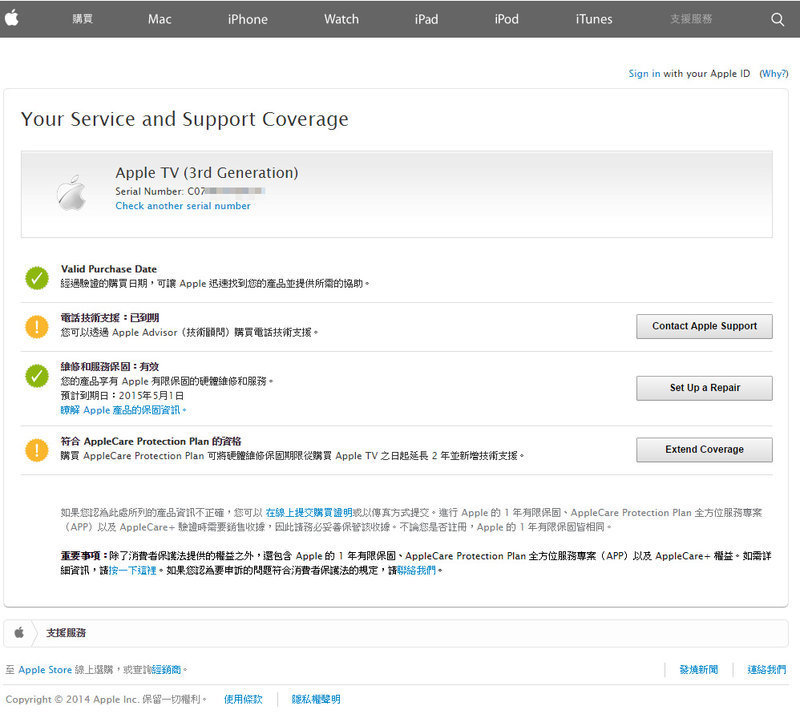This screenshot has width=800, height=714.
Task: Click the orange warning icon beside 電話技術支援
Action: 37,327
